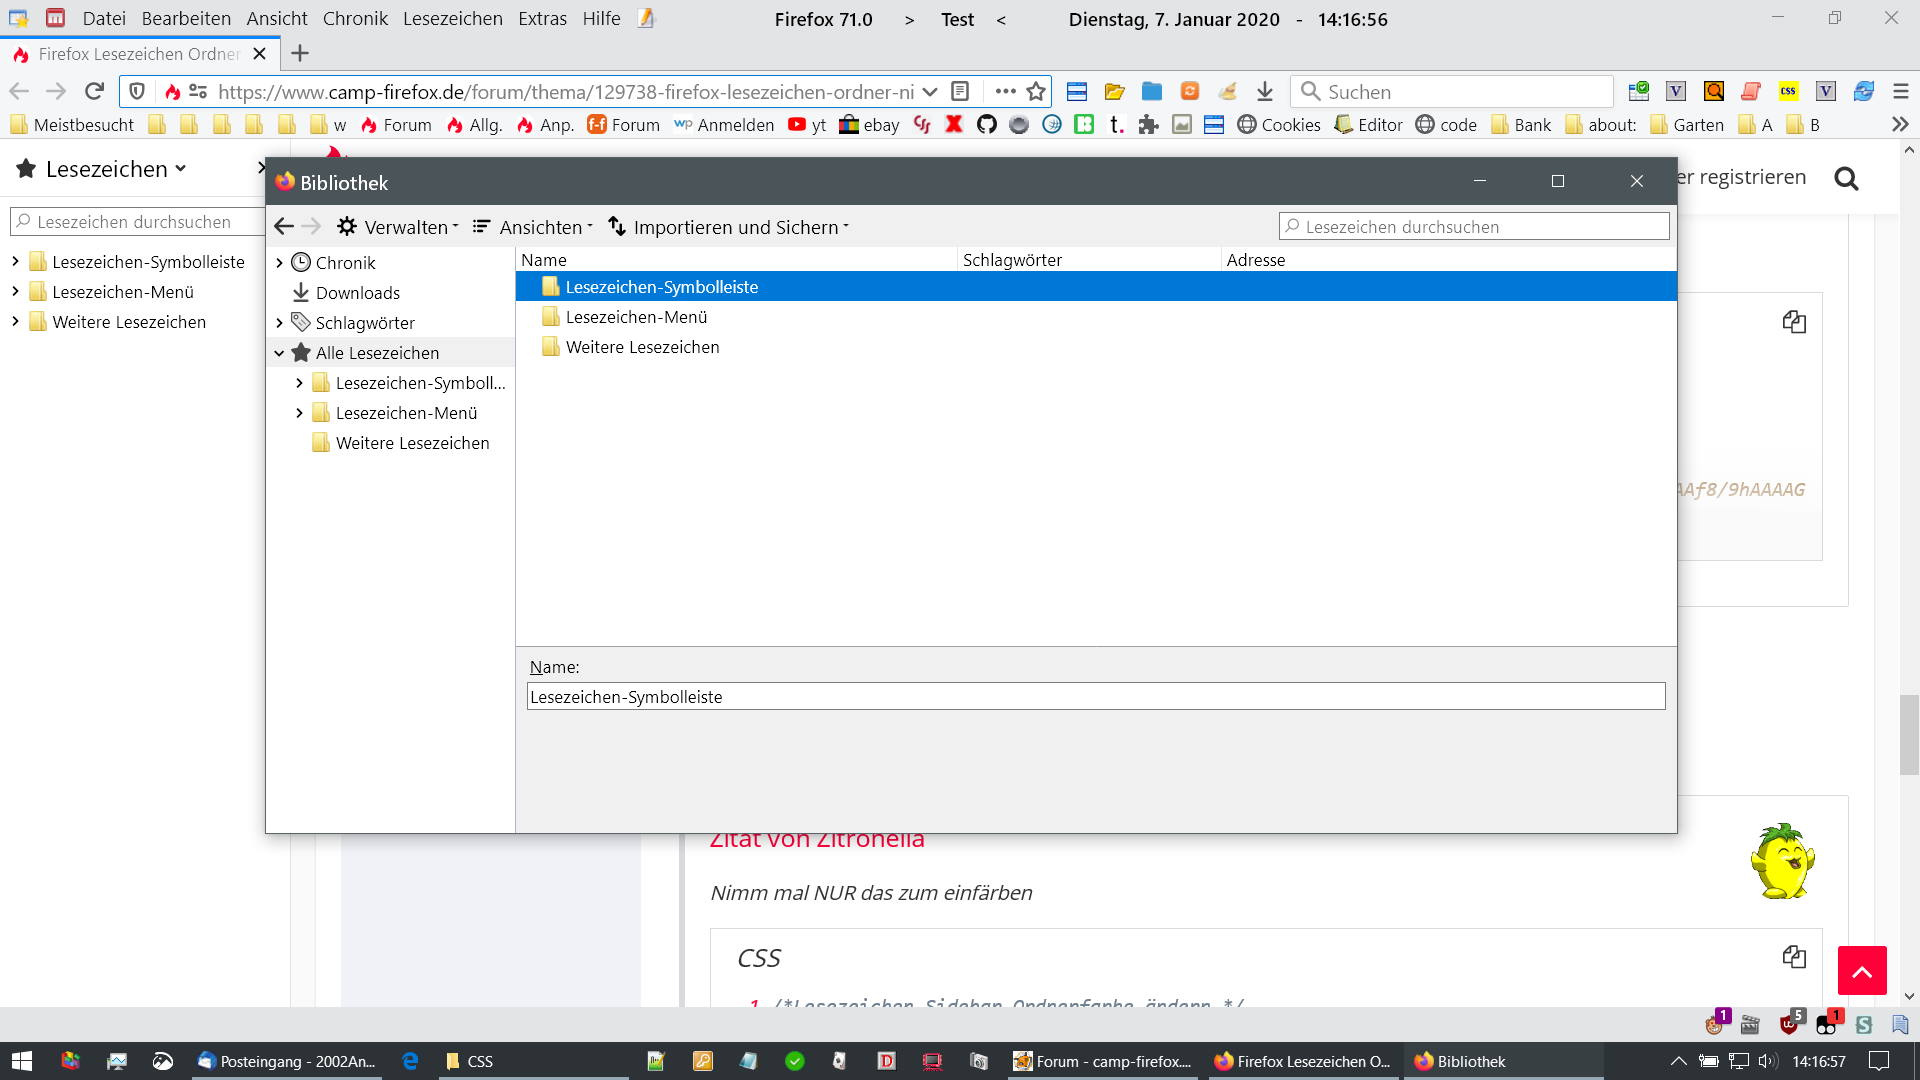
Task: Expand Lesezeichen-Menü in the sidebar
Action: pos(15,292)
